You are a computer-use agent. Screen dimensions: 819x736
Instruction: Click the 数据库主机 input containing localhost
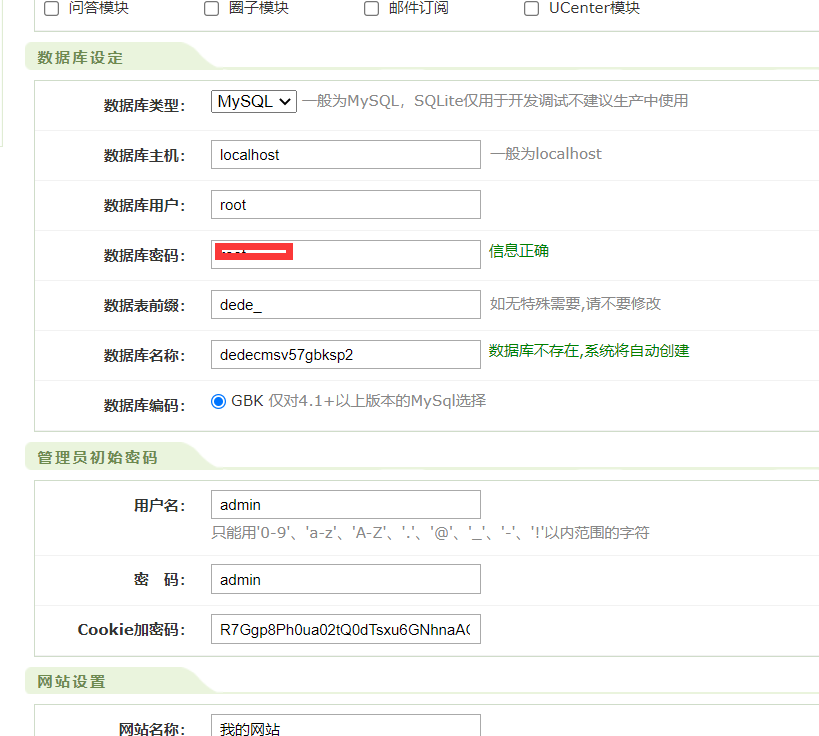click(345, 154)
